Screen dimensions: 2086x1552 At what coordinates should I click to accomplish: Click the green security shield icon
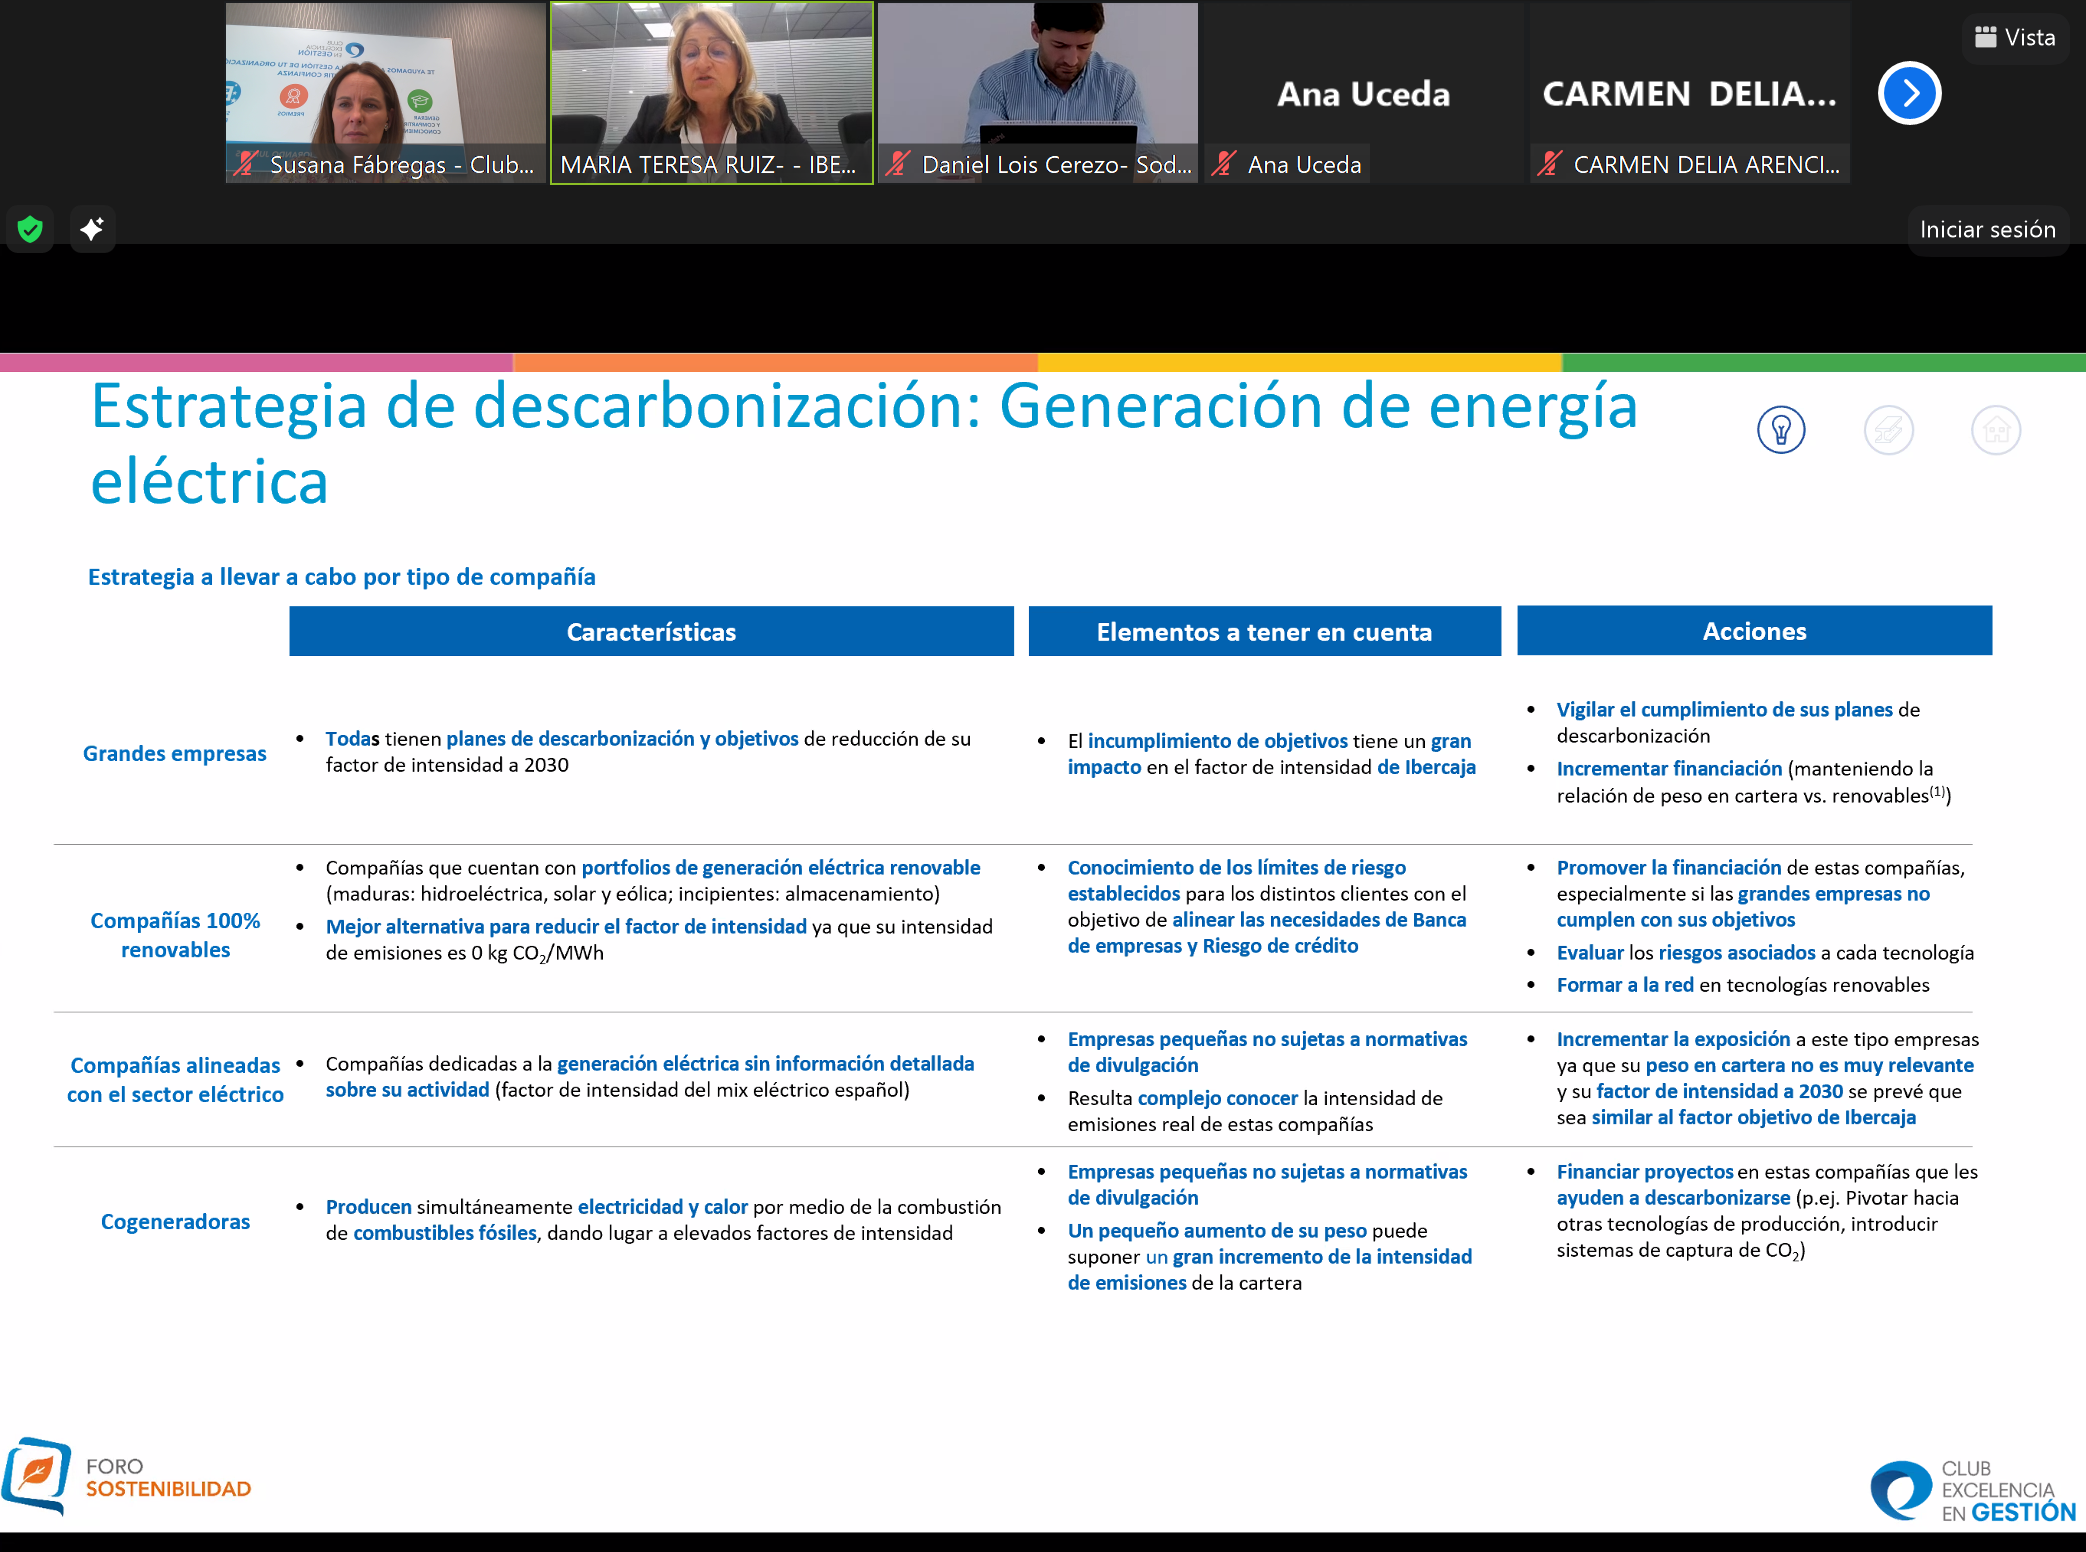[x=30, y=230]
